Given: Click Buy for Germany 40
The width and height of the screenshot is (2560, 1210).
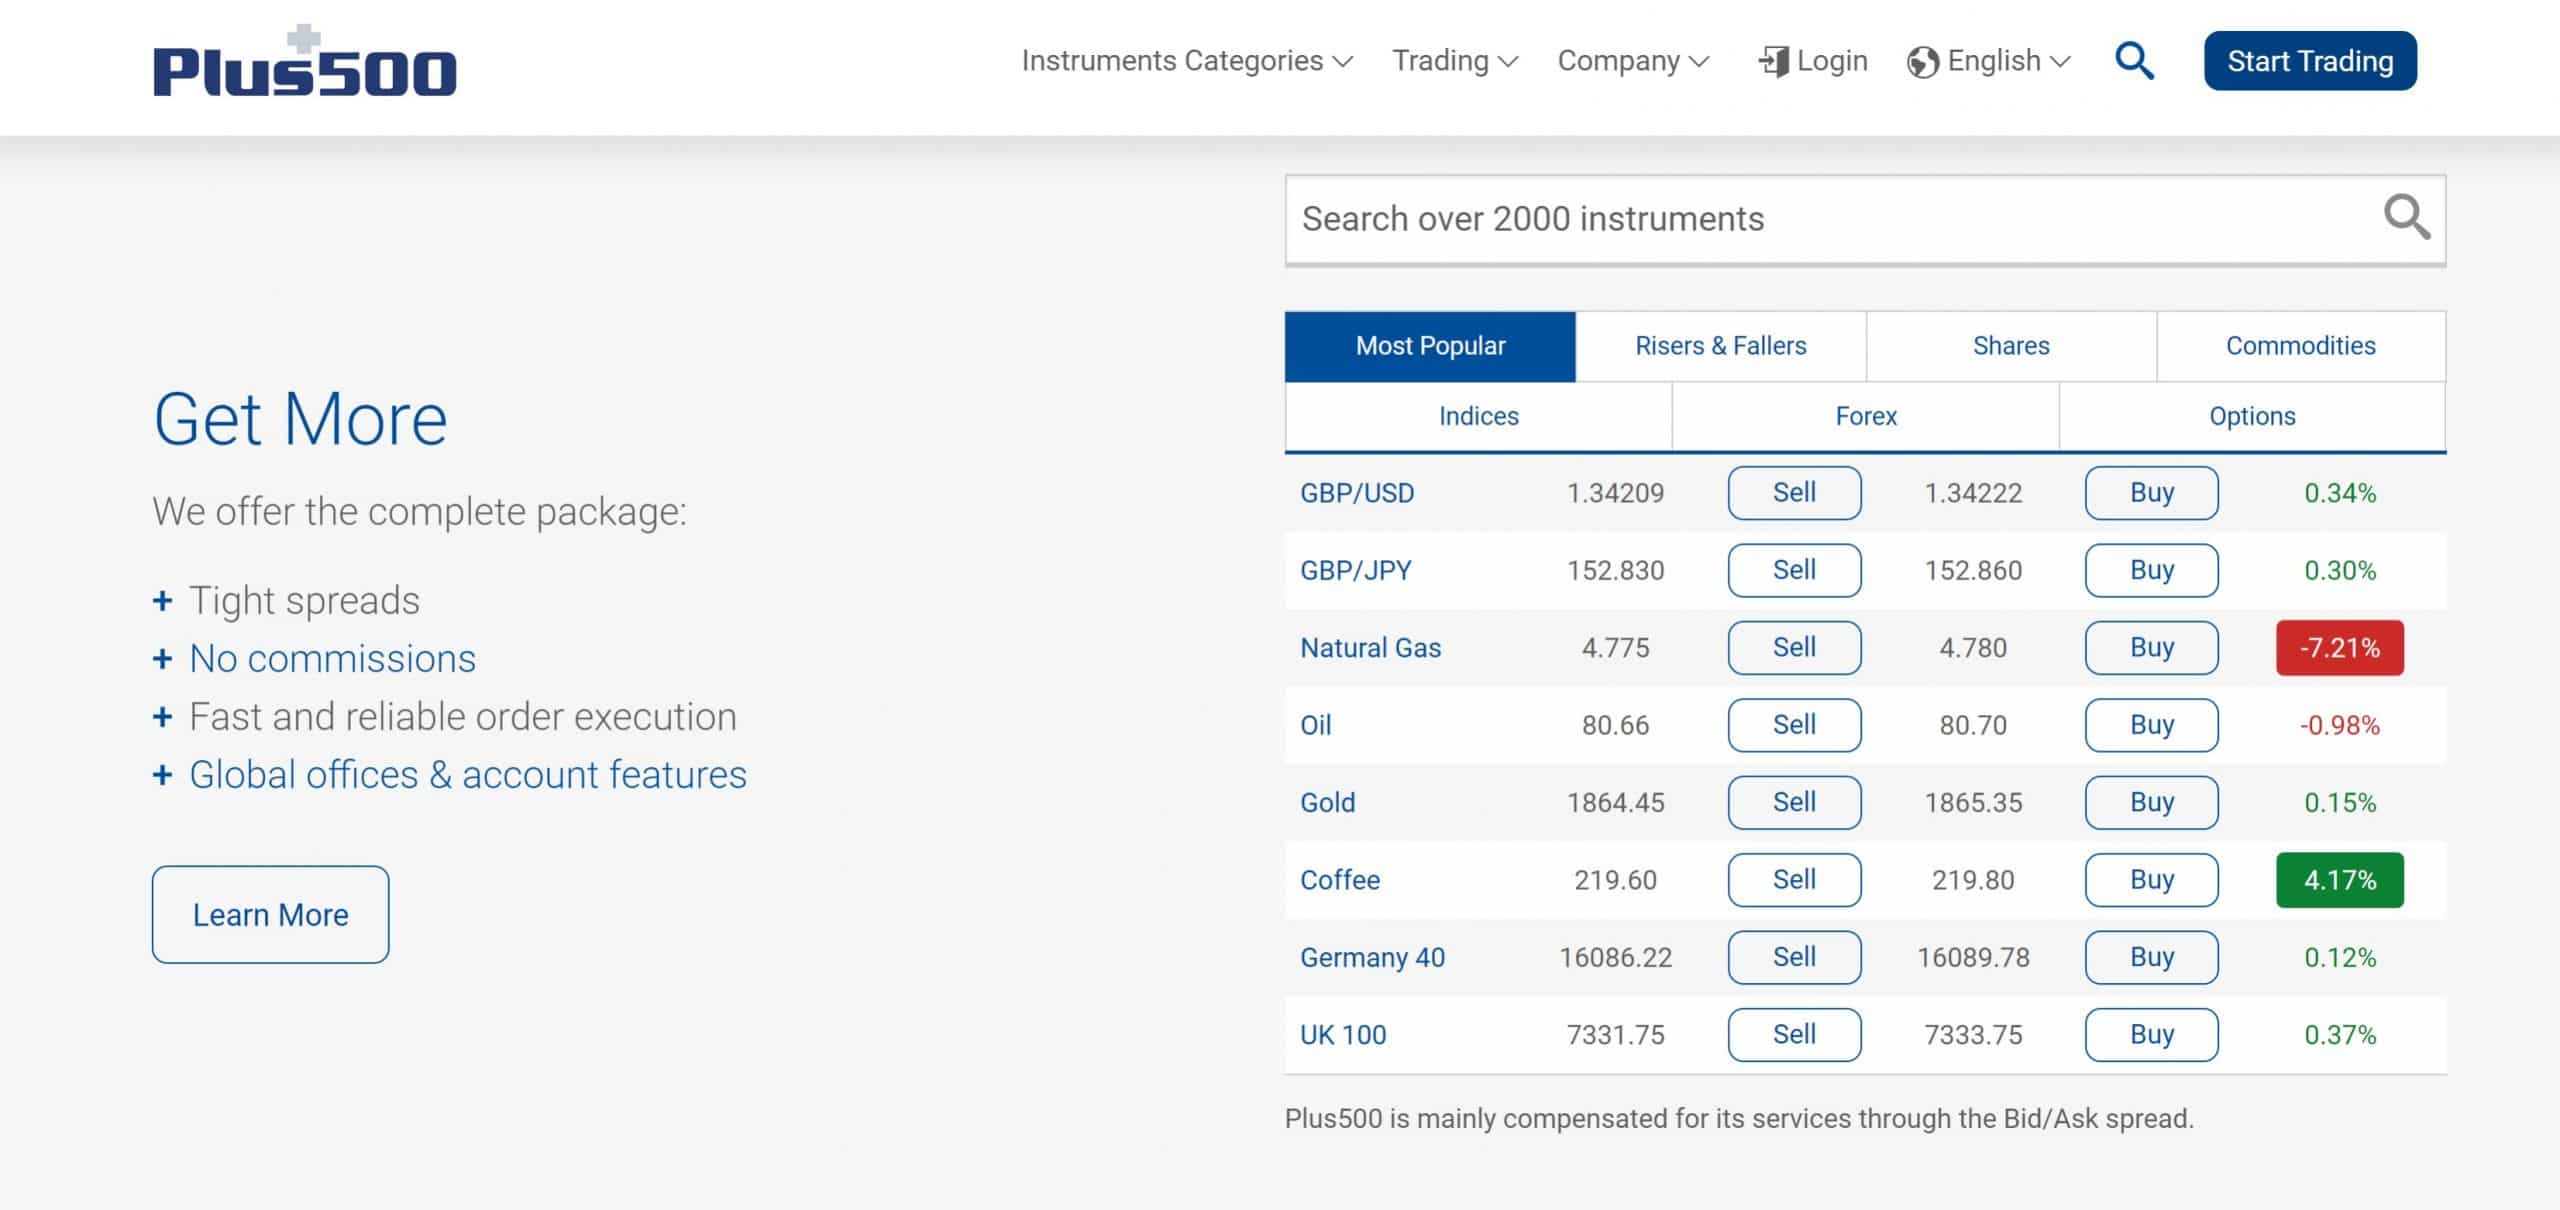Looking at the screenshot, I should click(2151, 957).
